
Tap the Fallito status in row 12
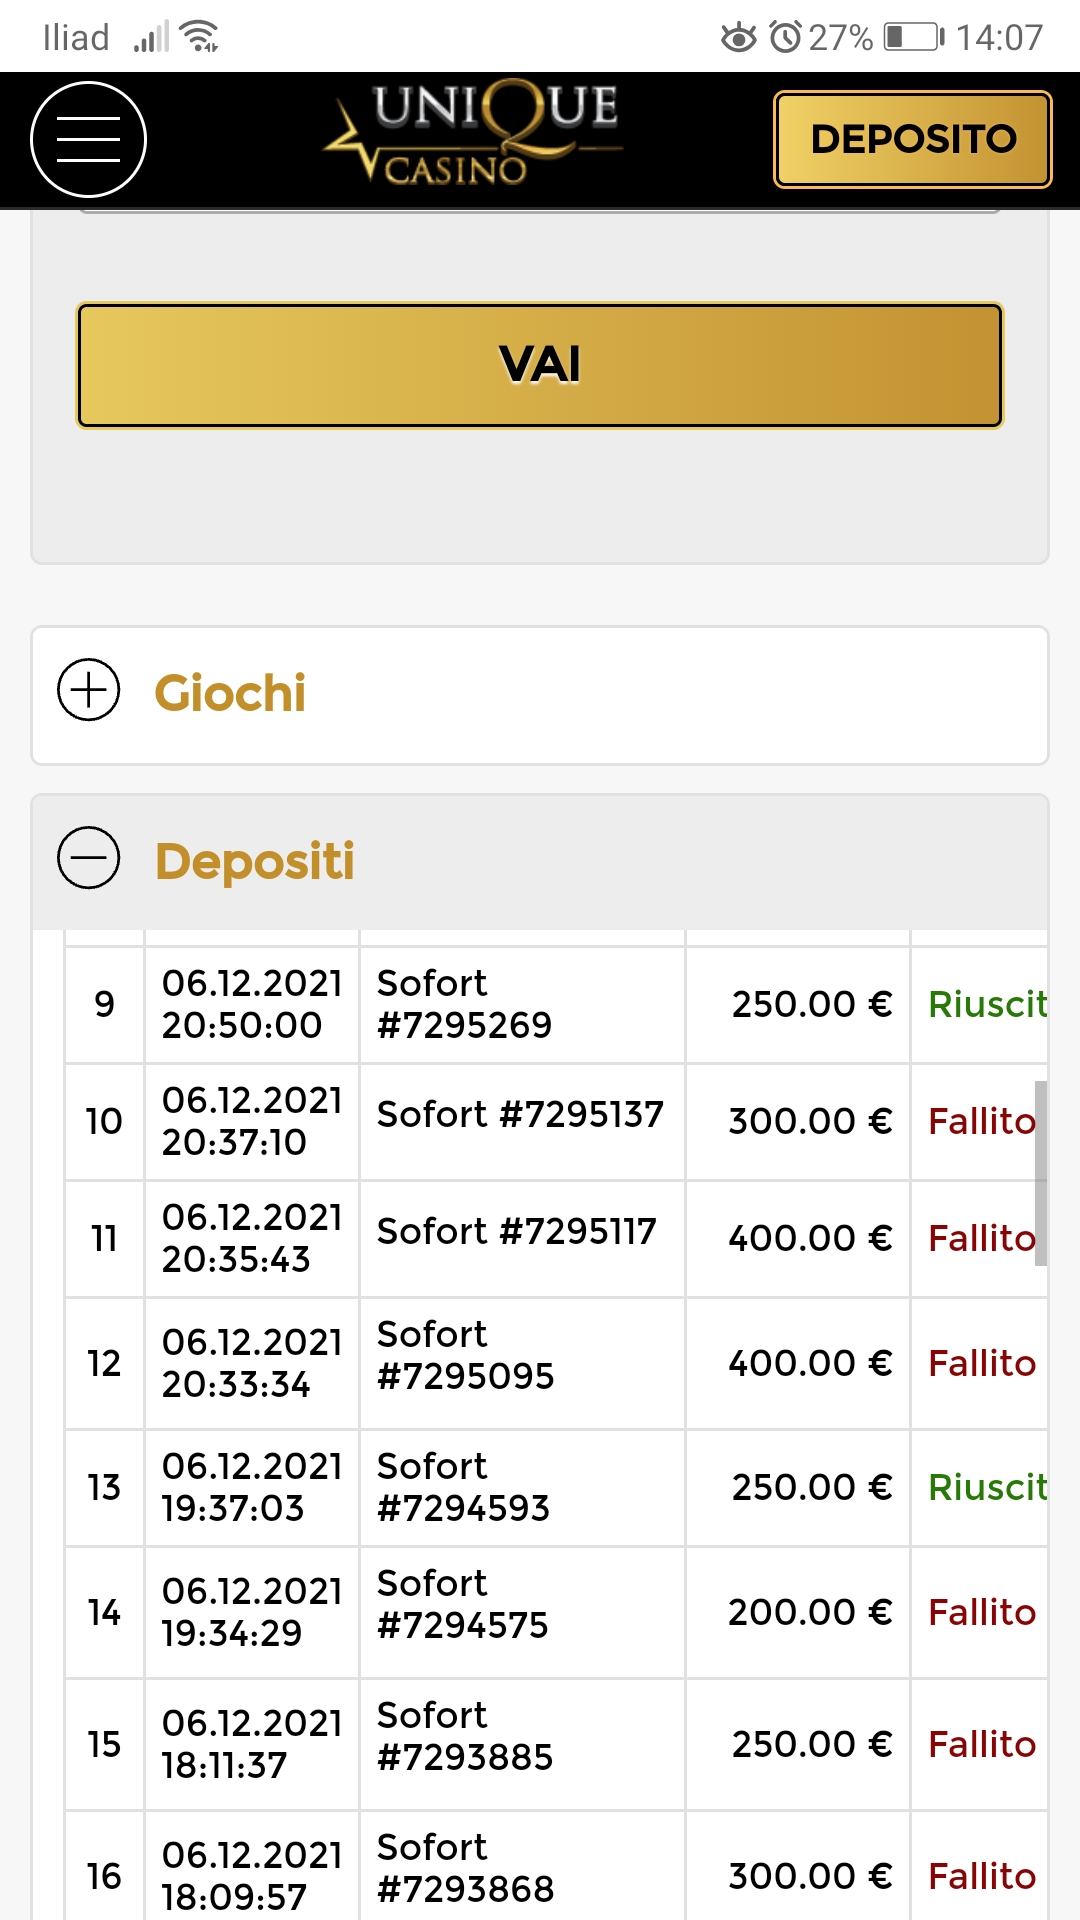click(x=981, y=1363)
